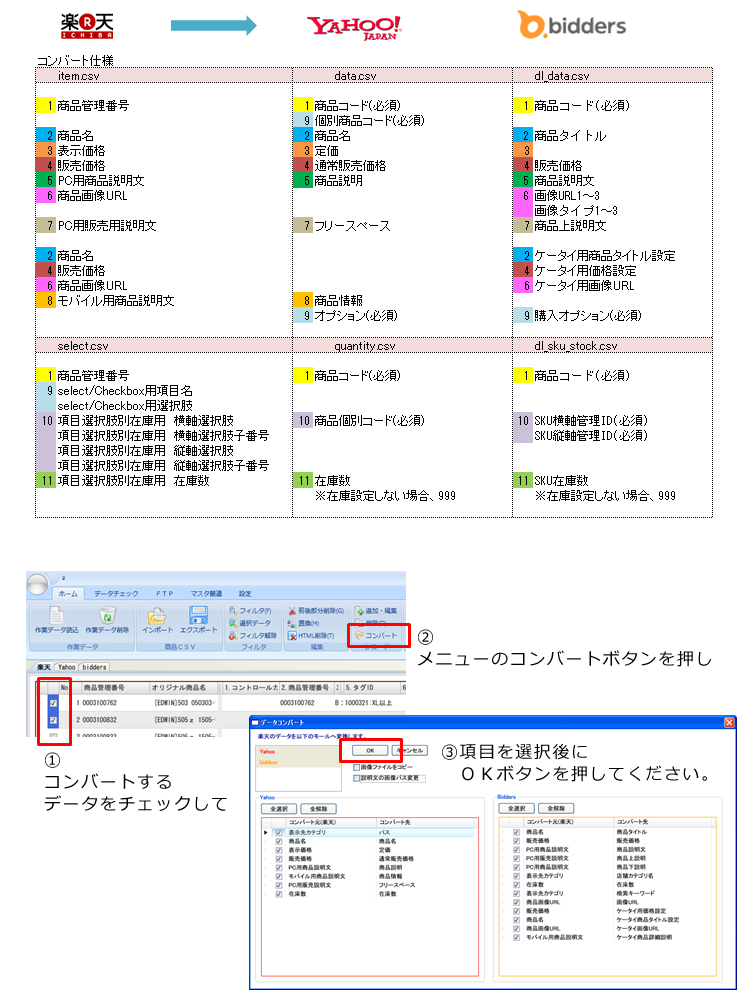Open the FTP ribbon tab
Image resolution: width=750 pixels, height=1000 pixels.
coord(165,593)
